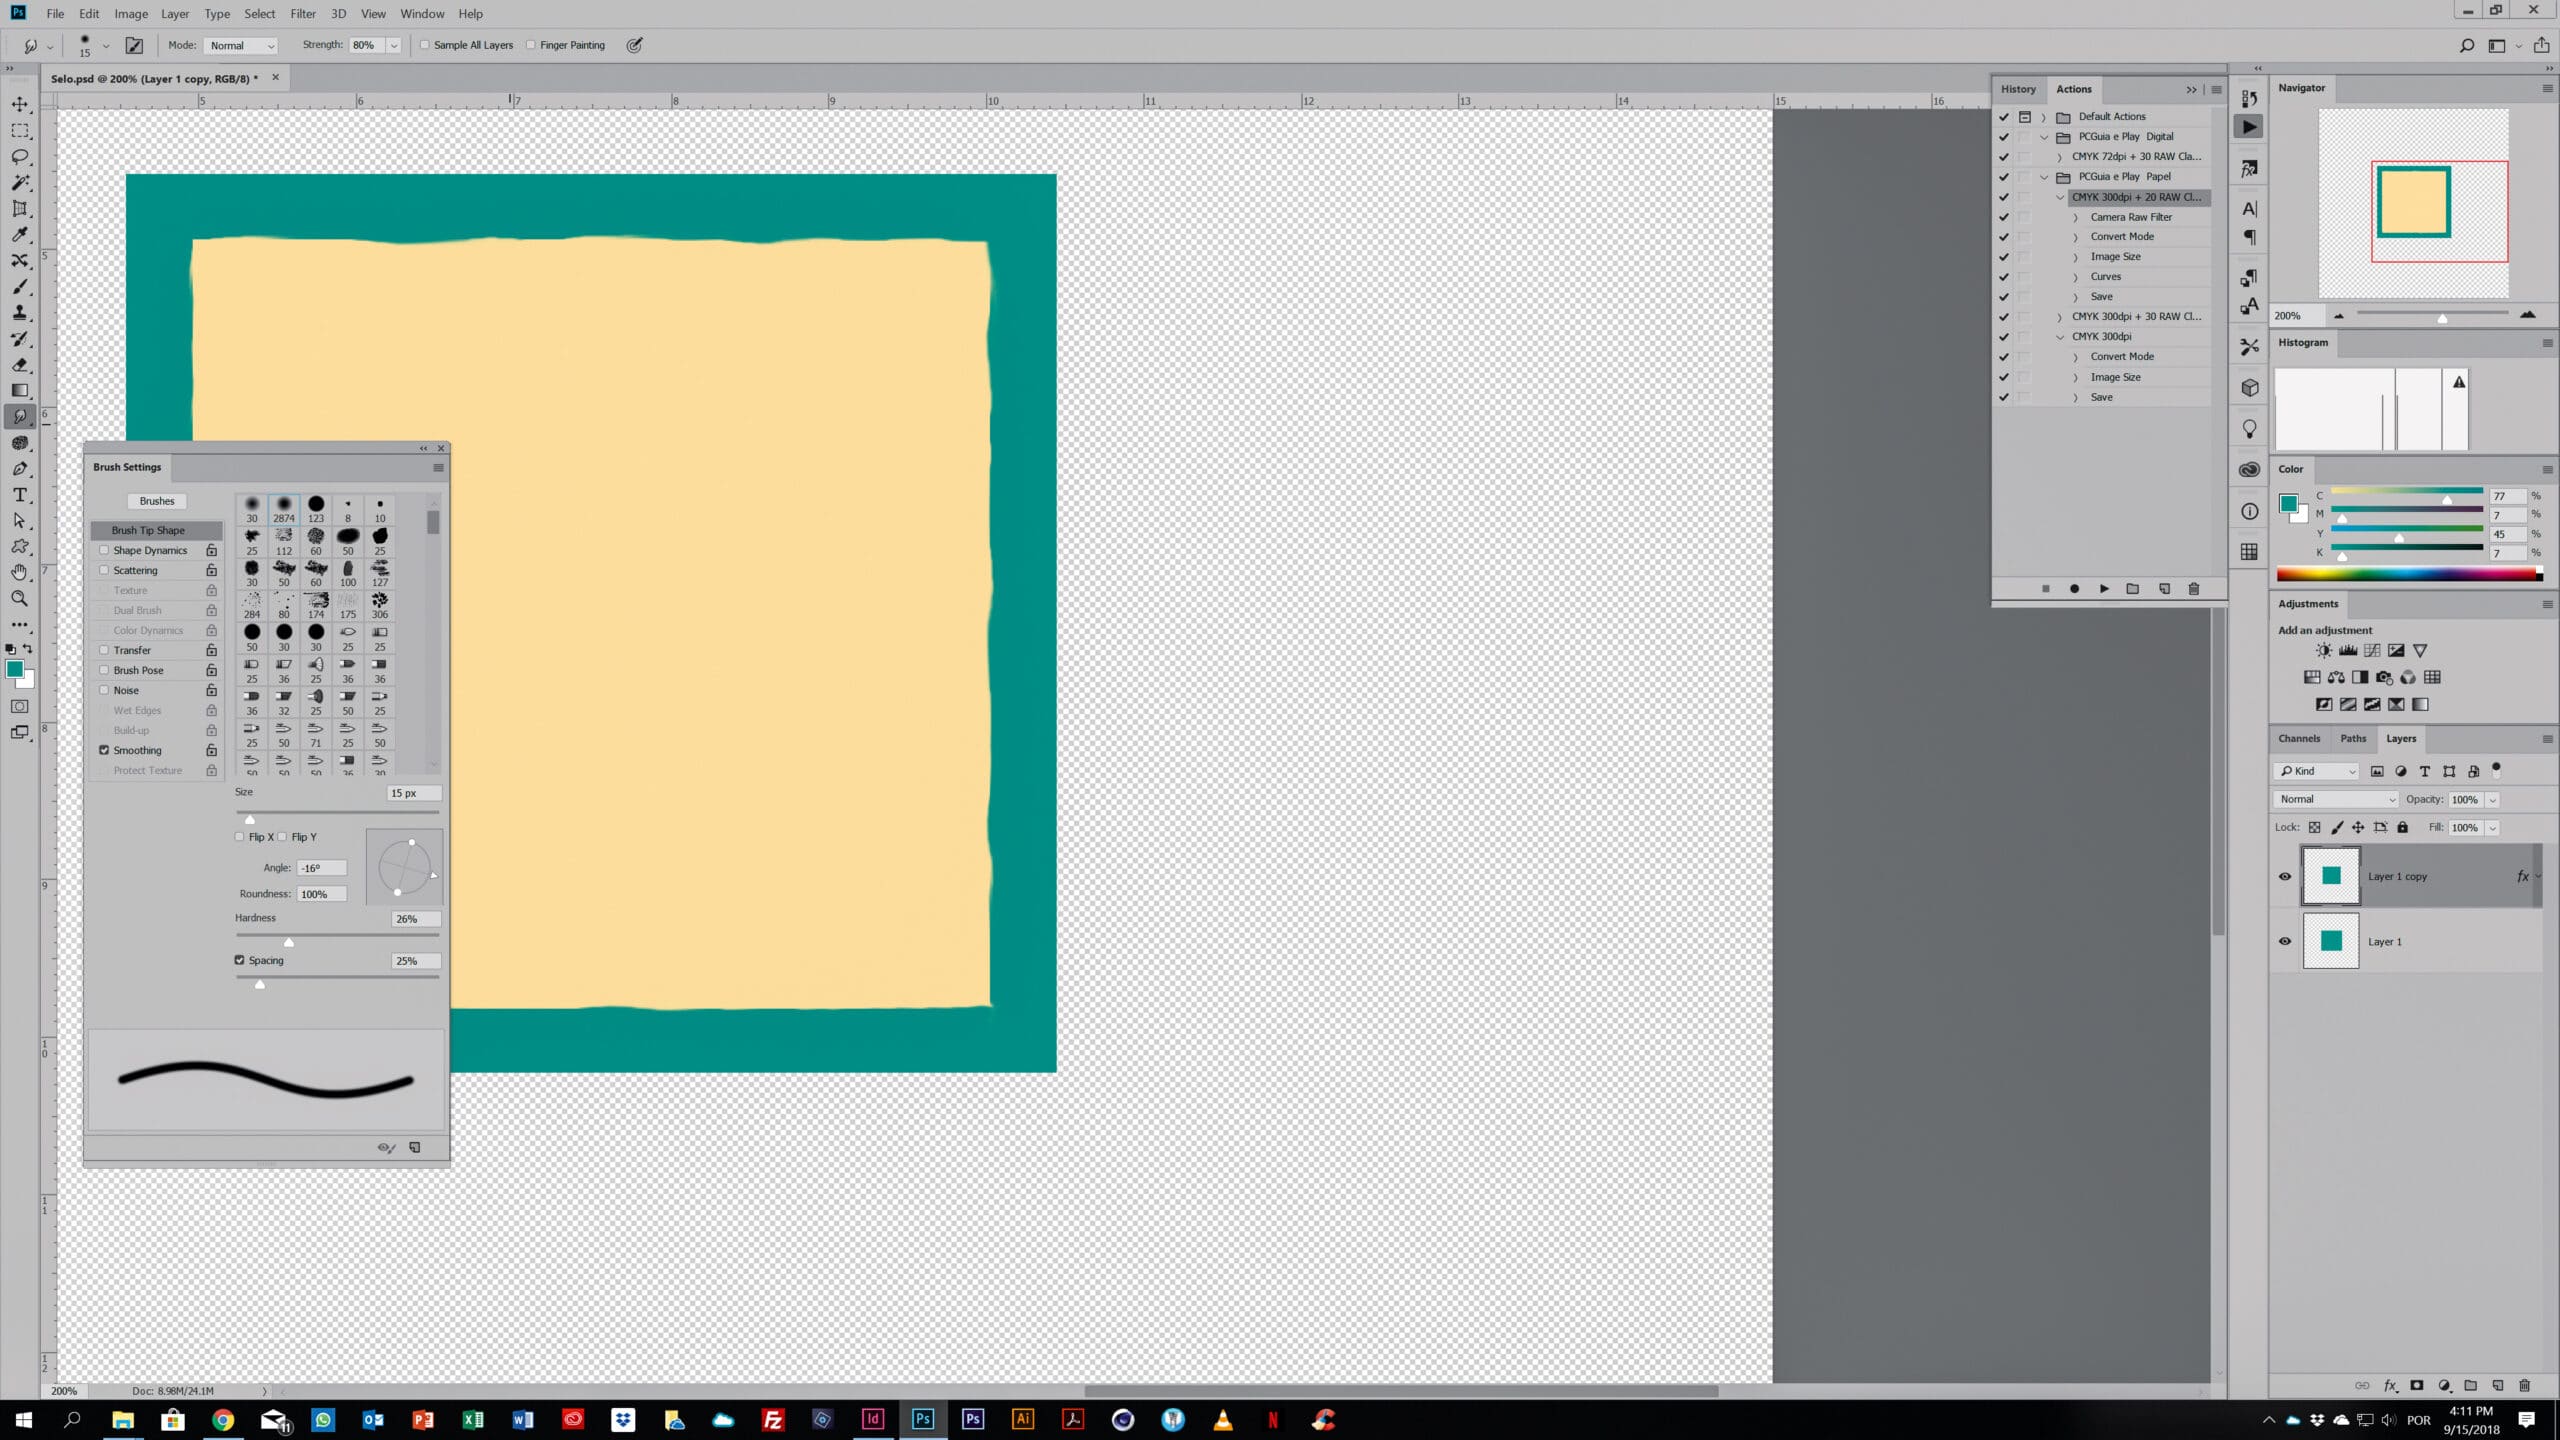Switch to the Channels tab
Image resolution: width=2560 pixels, height=1440 pixels.
2299,739
